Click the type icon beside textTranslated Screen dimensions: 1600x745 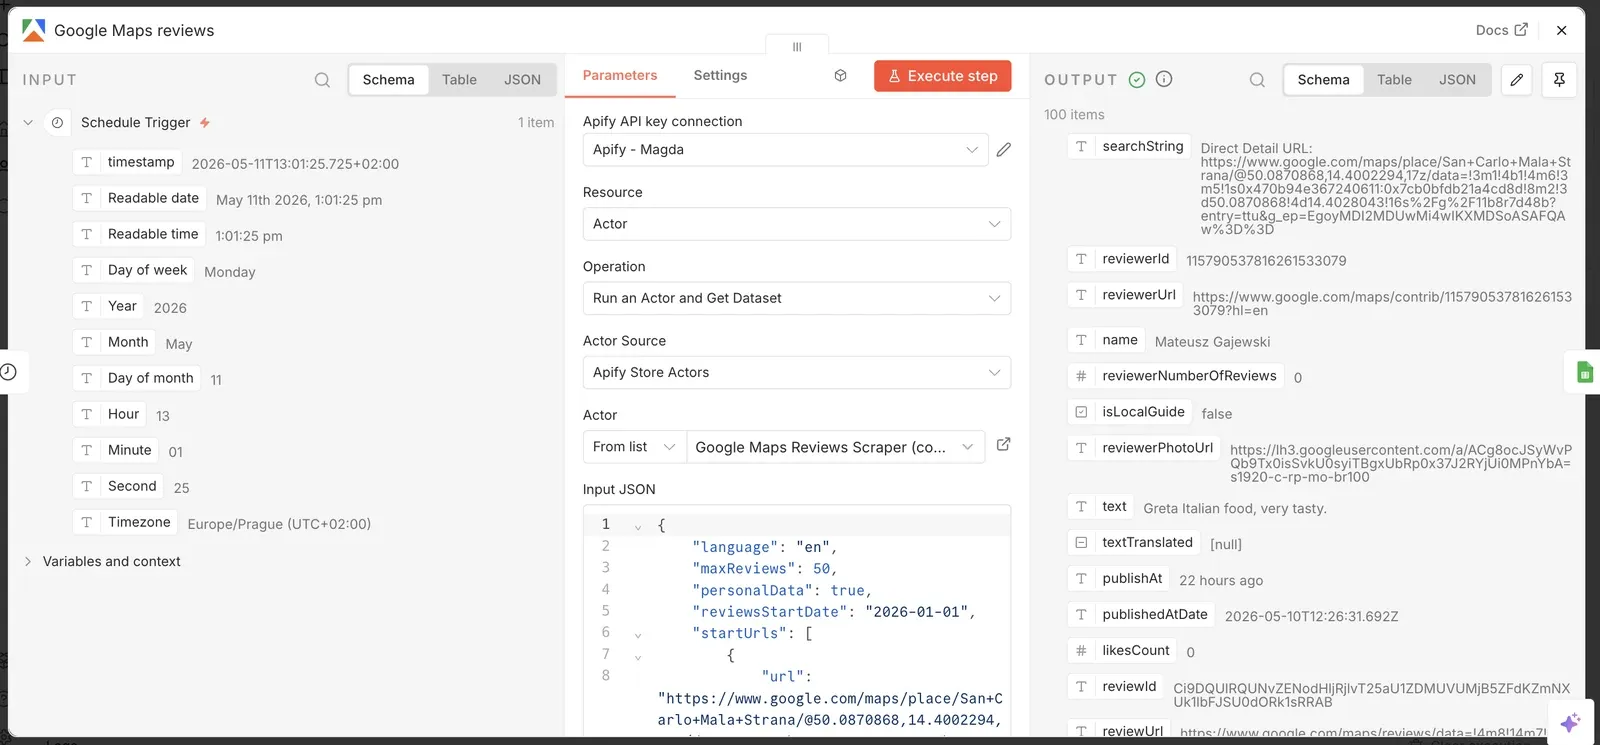(1081, 543)
